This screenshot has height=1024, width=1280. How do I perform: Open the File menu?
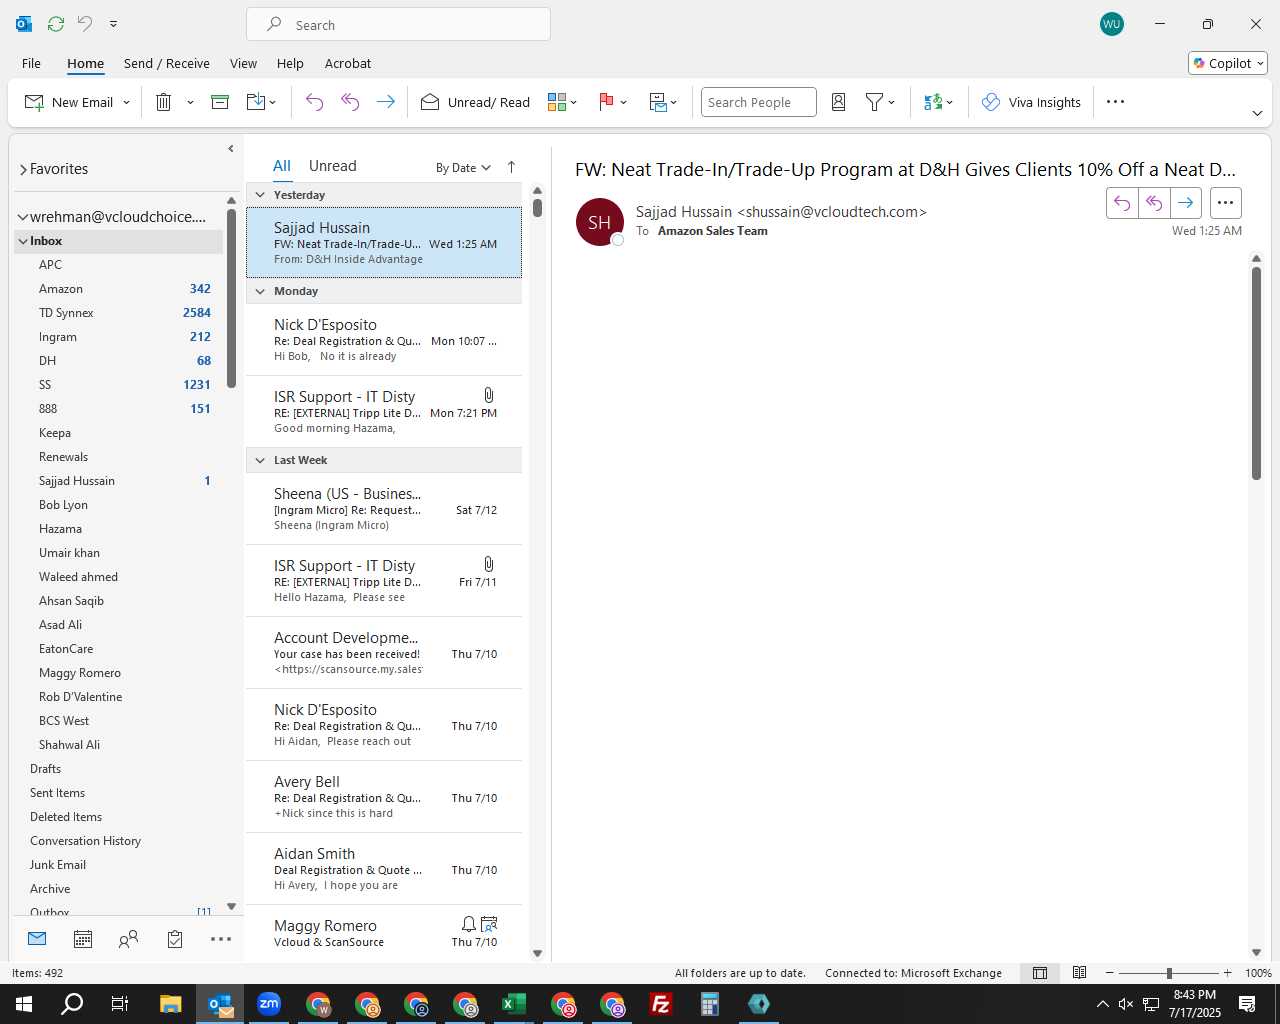point(31,63)
